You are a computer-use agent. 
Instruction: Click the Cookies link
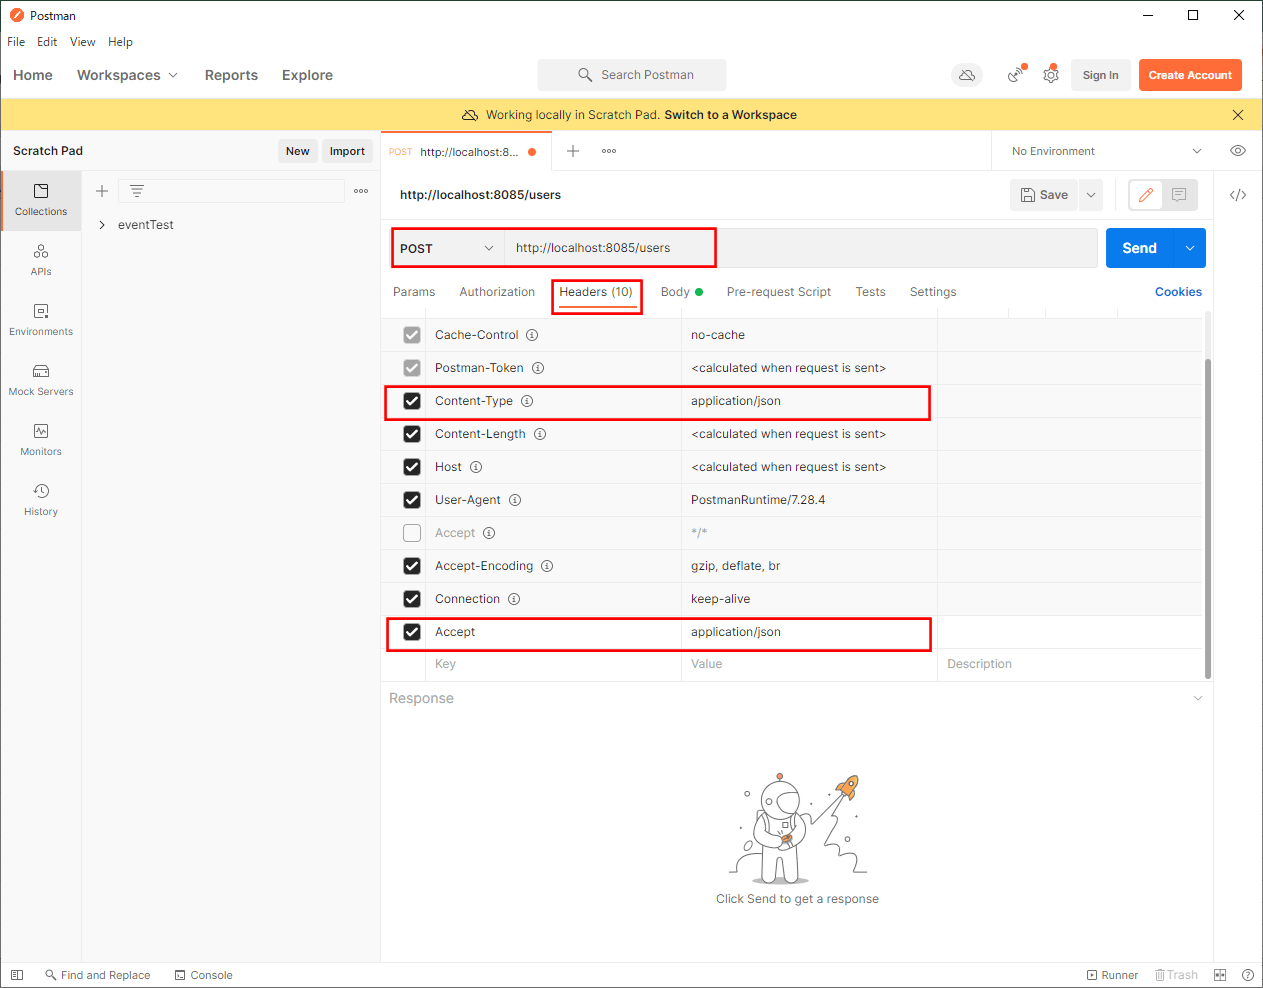click(1178, 292)
